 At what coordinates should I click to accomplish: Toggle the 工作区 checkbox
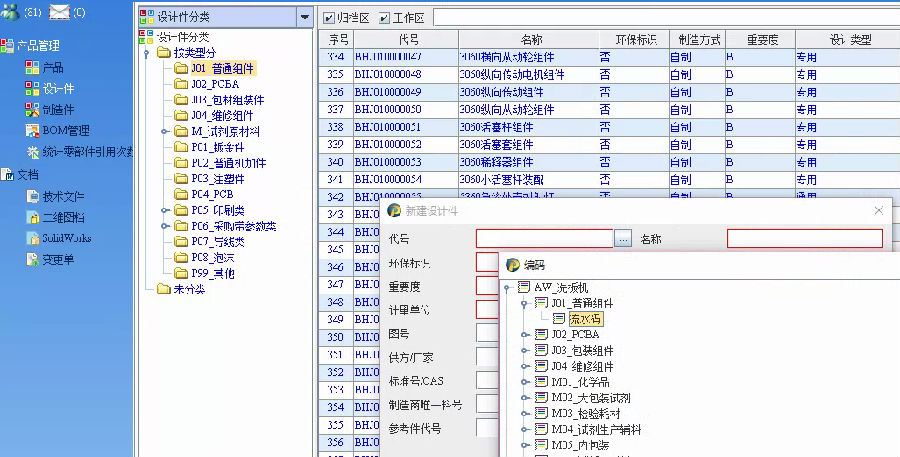pos(385,18)
